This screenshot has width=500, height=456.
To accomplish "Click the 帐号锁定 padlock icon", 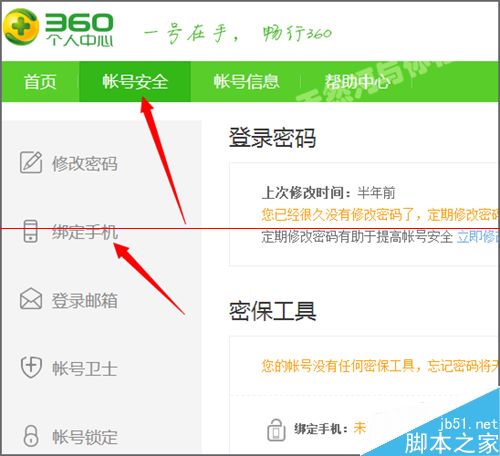I will point(31,435).
